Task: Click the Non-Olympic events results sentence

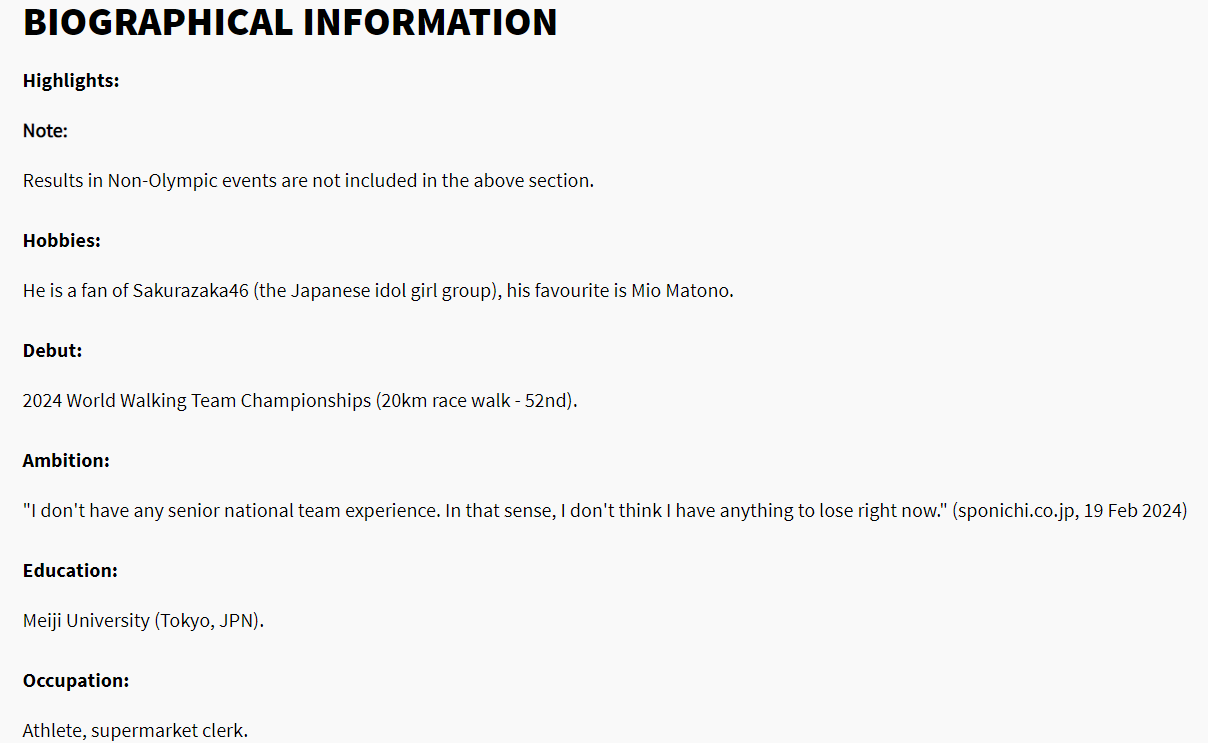Action: [x=308, y=181]
